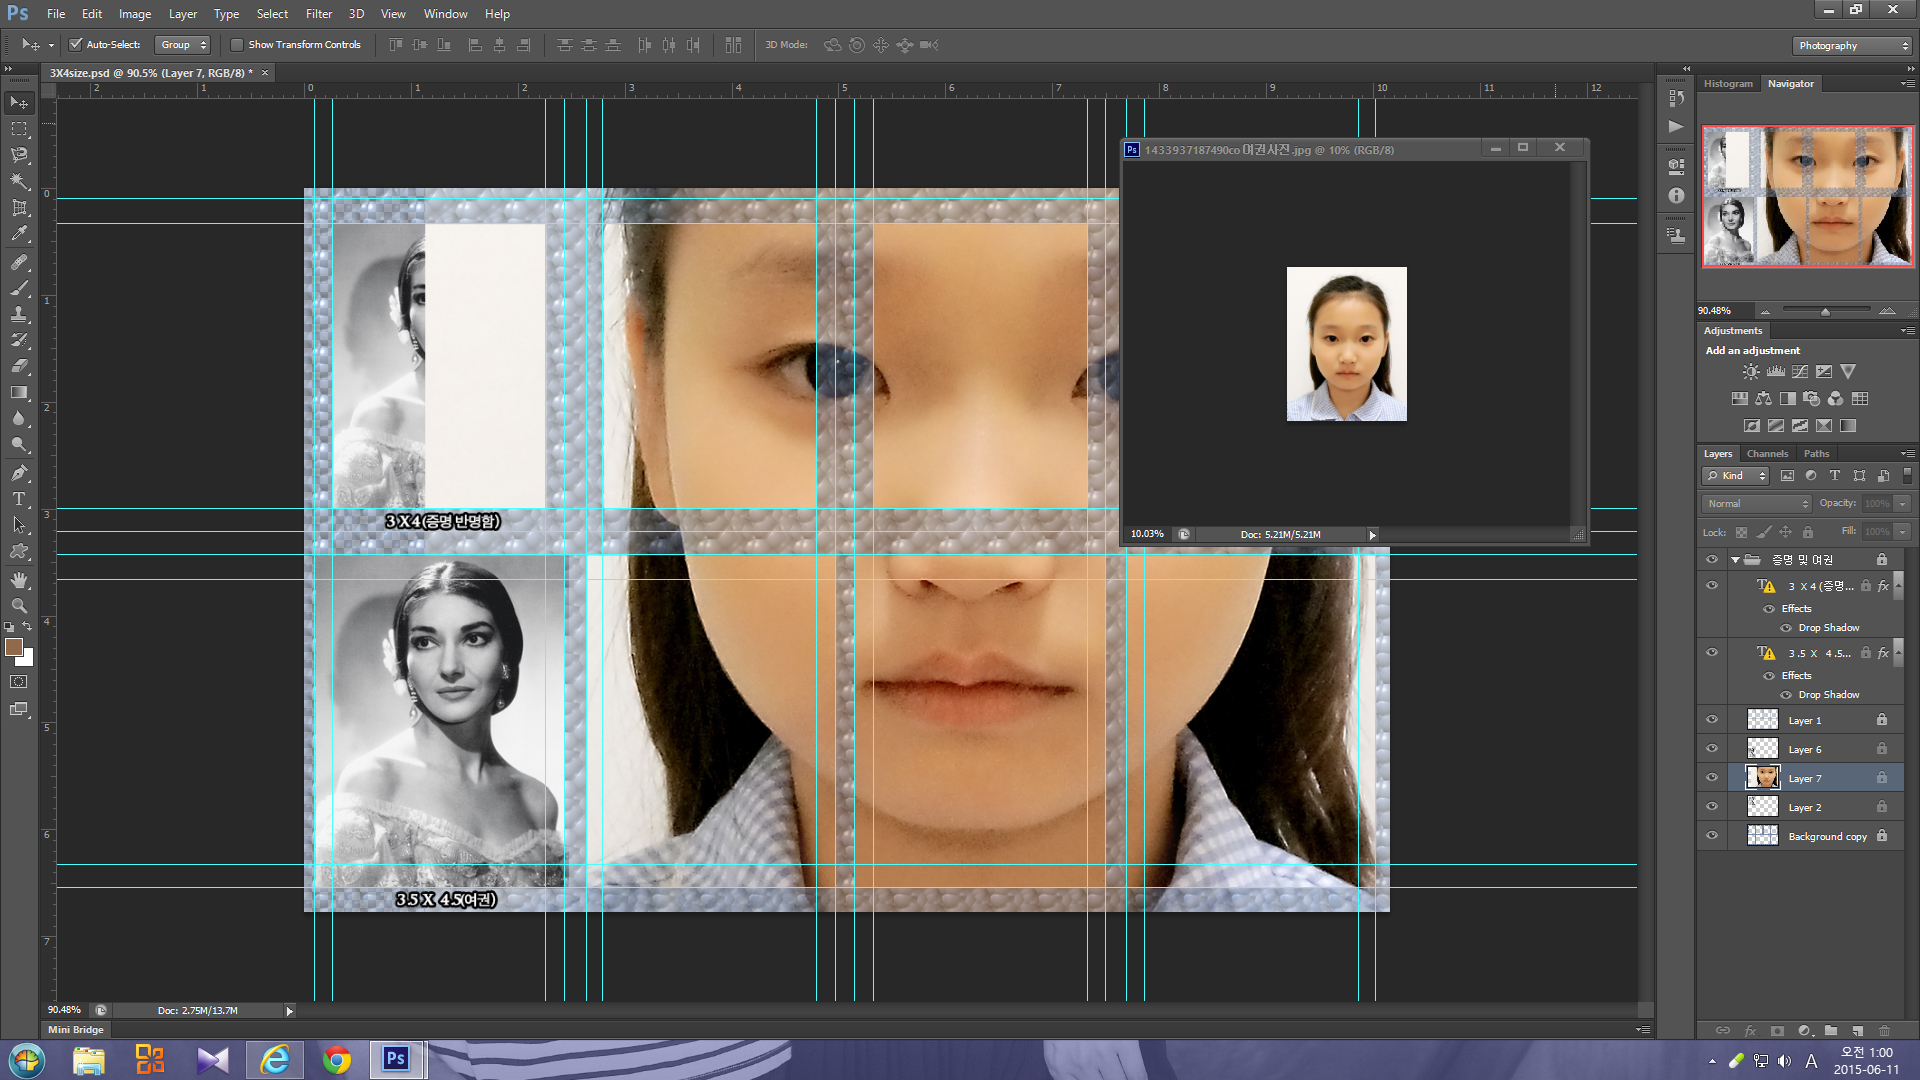
Task: Enable Show Transform Controls checkbox
Action: 237,45
